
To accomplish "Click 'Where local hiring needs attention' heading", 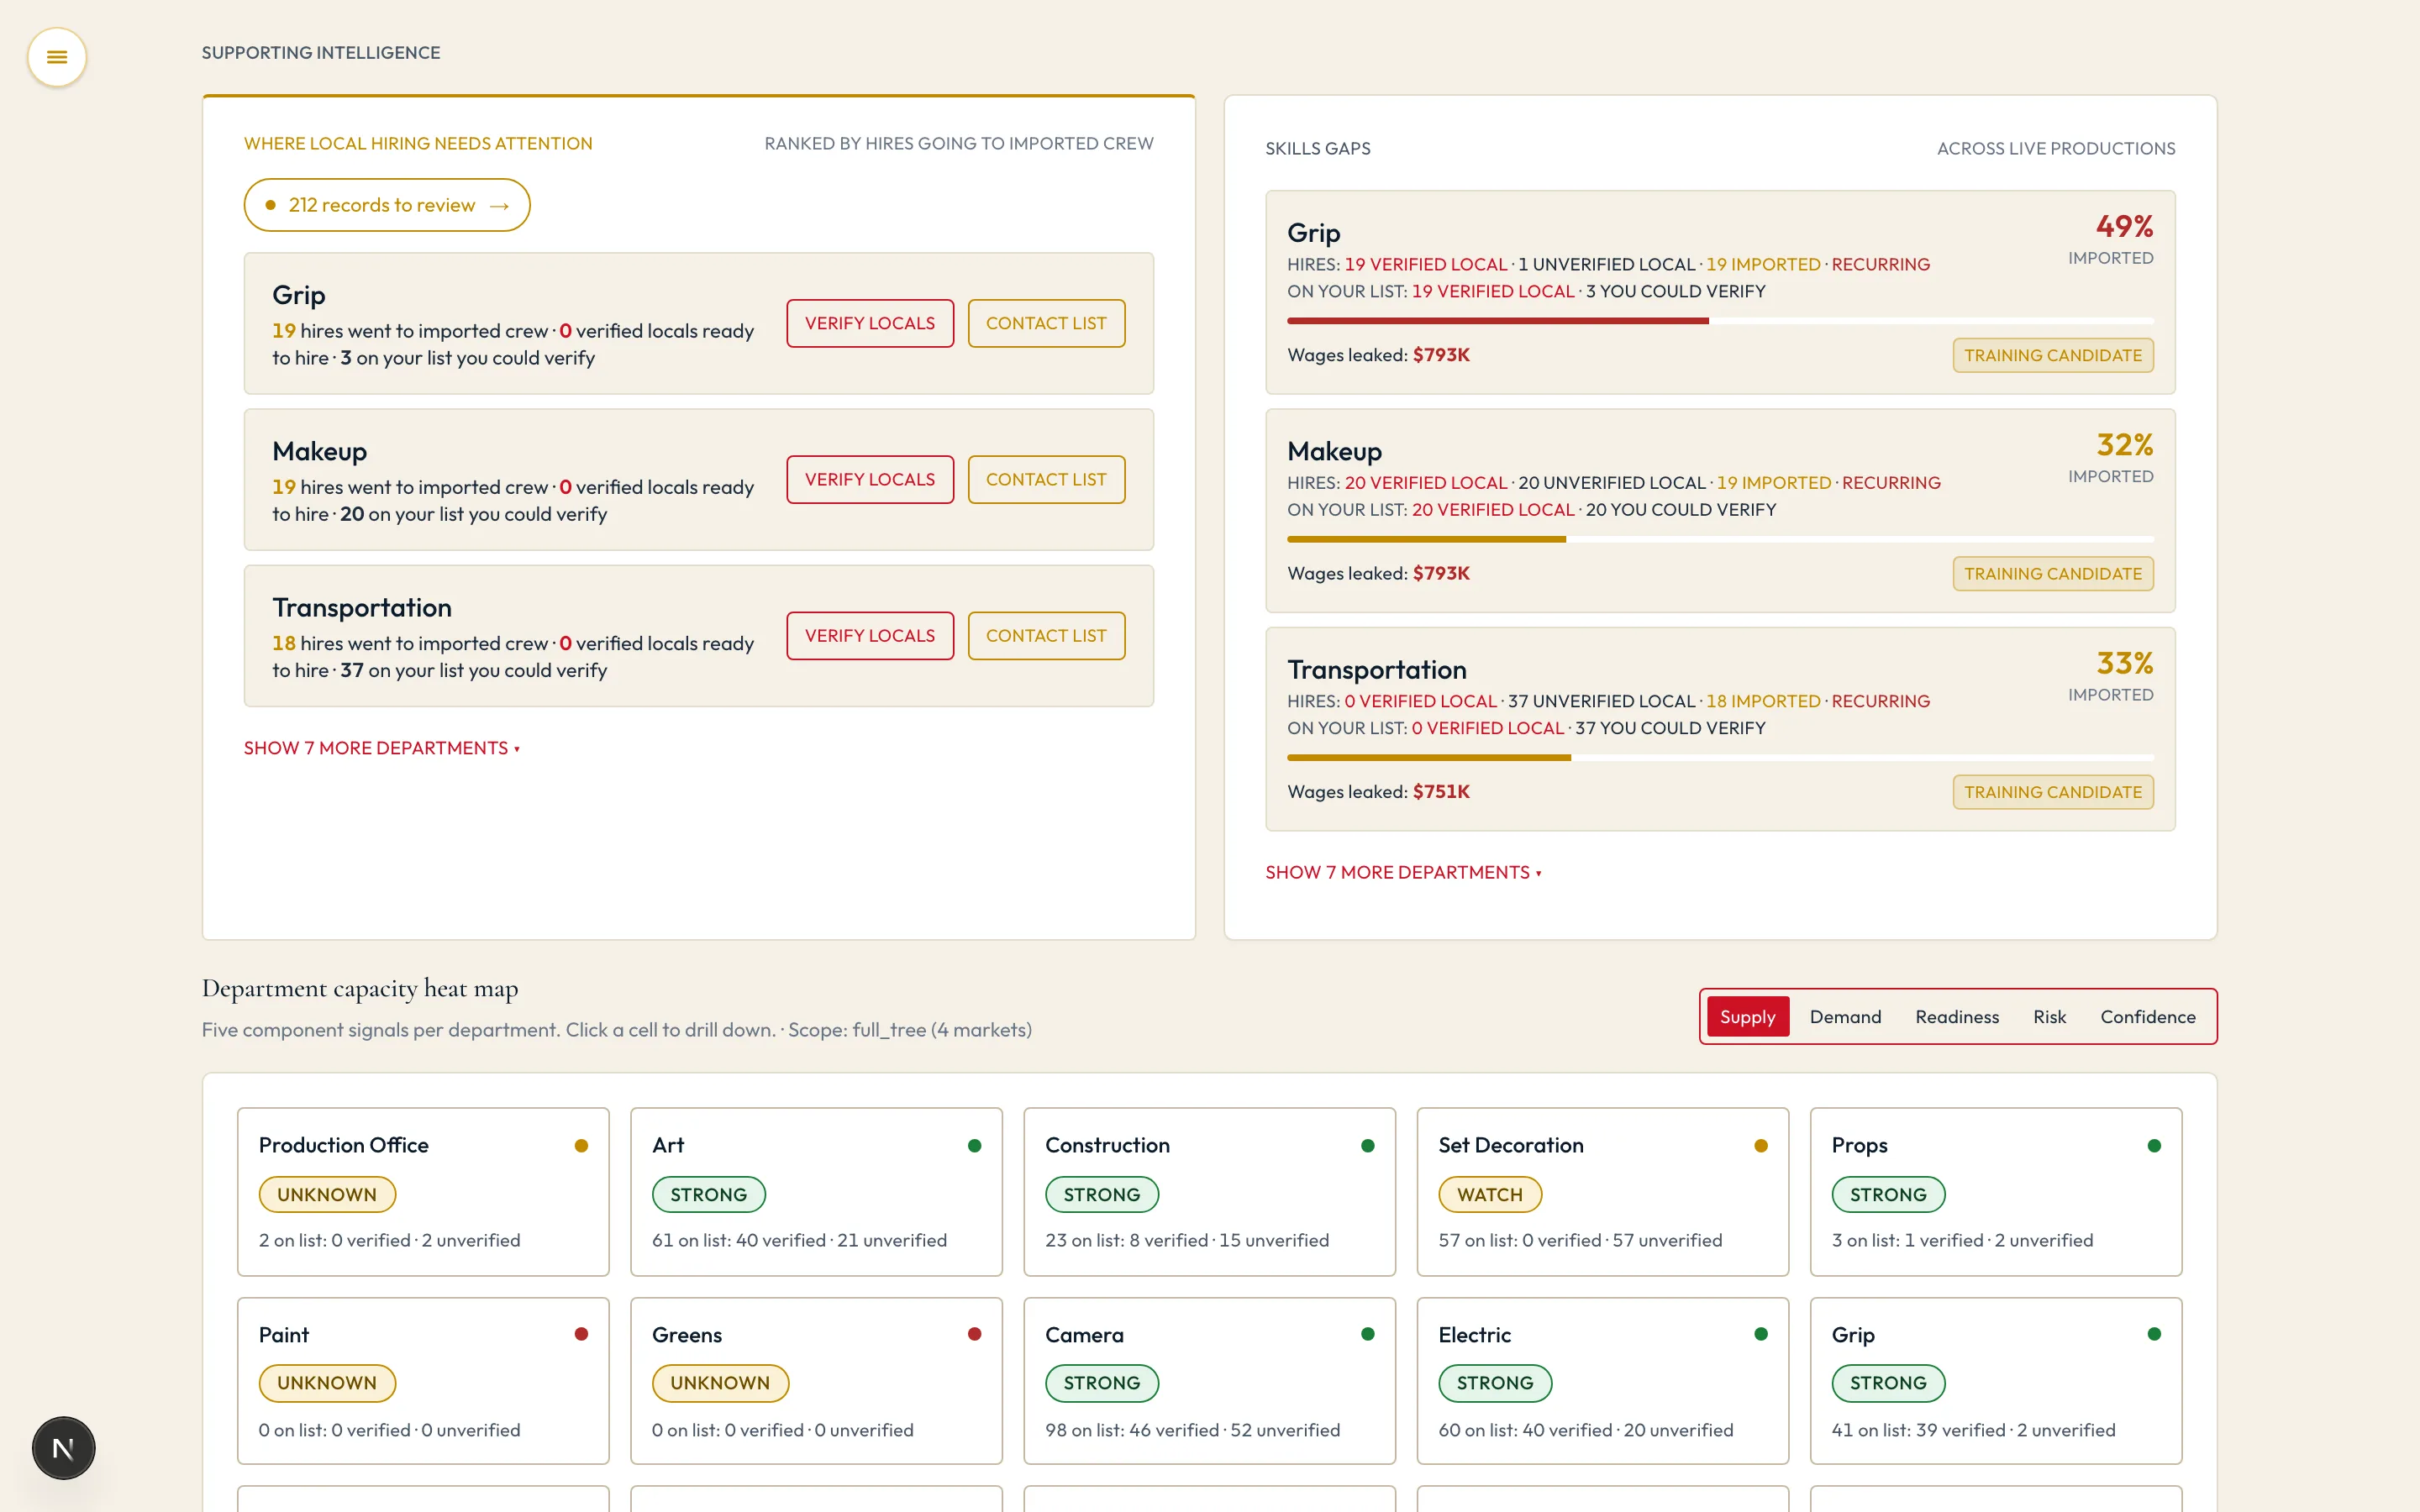I will (418, 144).
